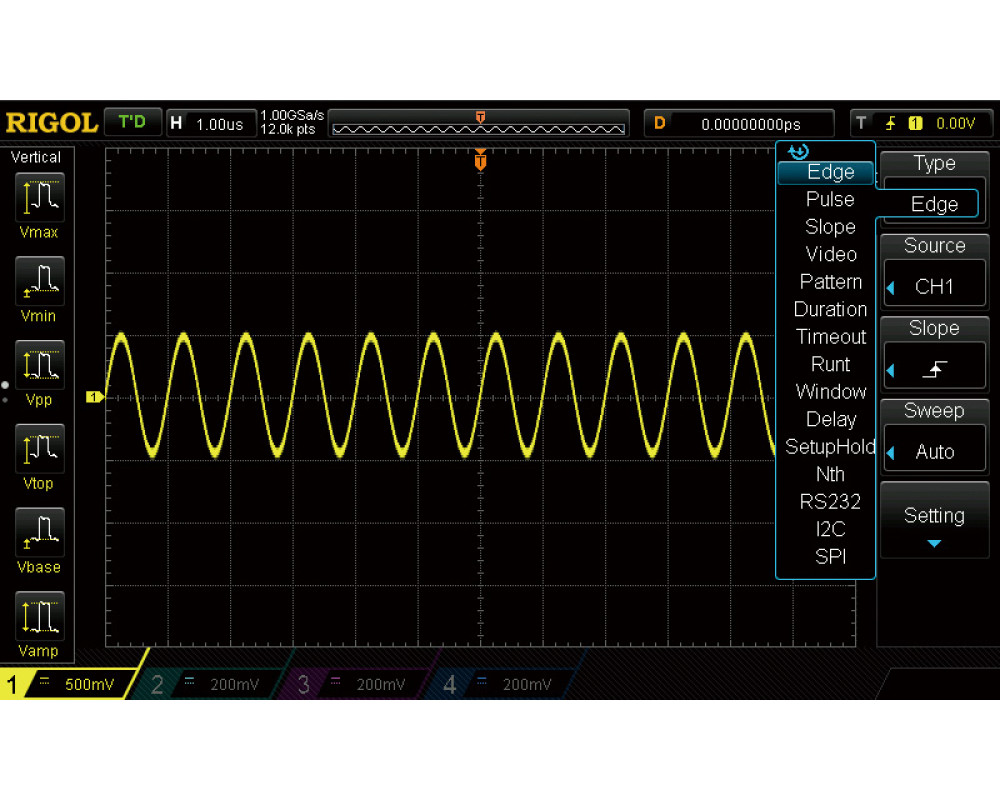Screen dimensions: 1000x800
Task: Click the Vpp peak-to-peak measurement icon
Action: pos(40,366)
